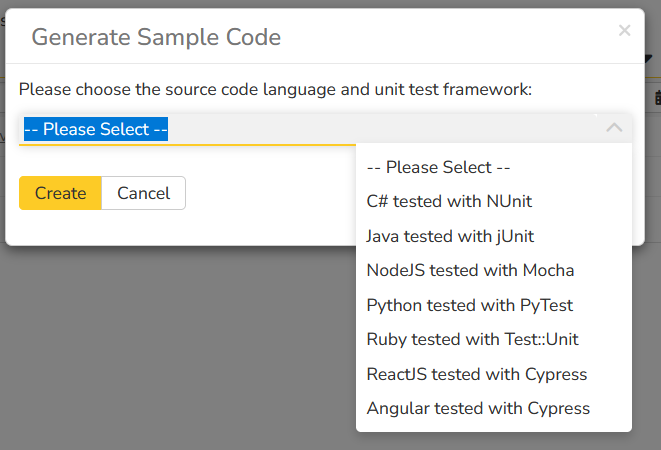This screenshot has width=661, height=450.
Task: Choose ReactJS tested with Cypress
Action: [476, 374]
